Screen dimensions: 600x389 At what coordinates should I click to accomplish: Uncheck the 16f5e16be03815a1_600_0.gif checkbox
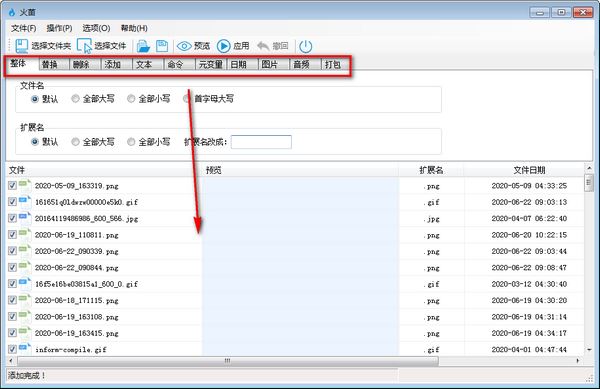click(12, 284)
